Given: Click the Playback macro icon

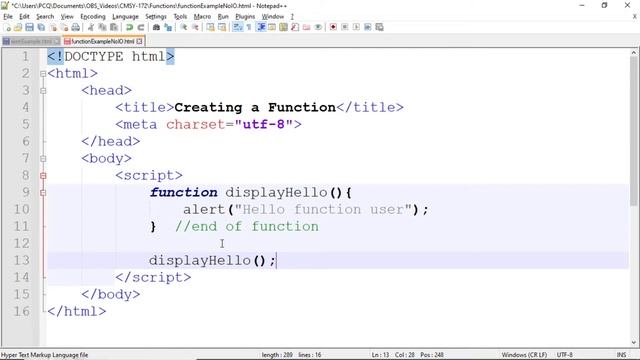Looking at the screenshot, I should coord(356,27).
